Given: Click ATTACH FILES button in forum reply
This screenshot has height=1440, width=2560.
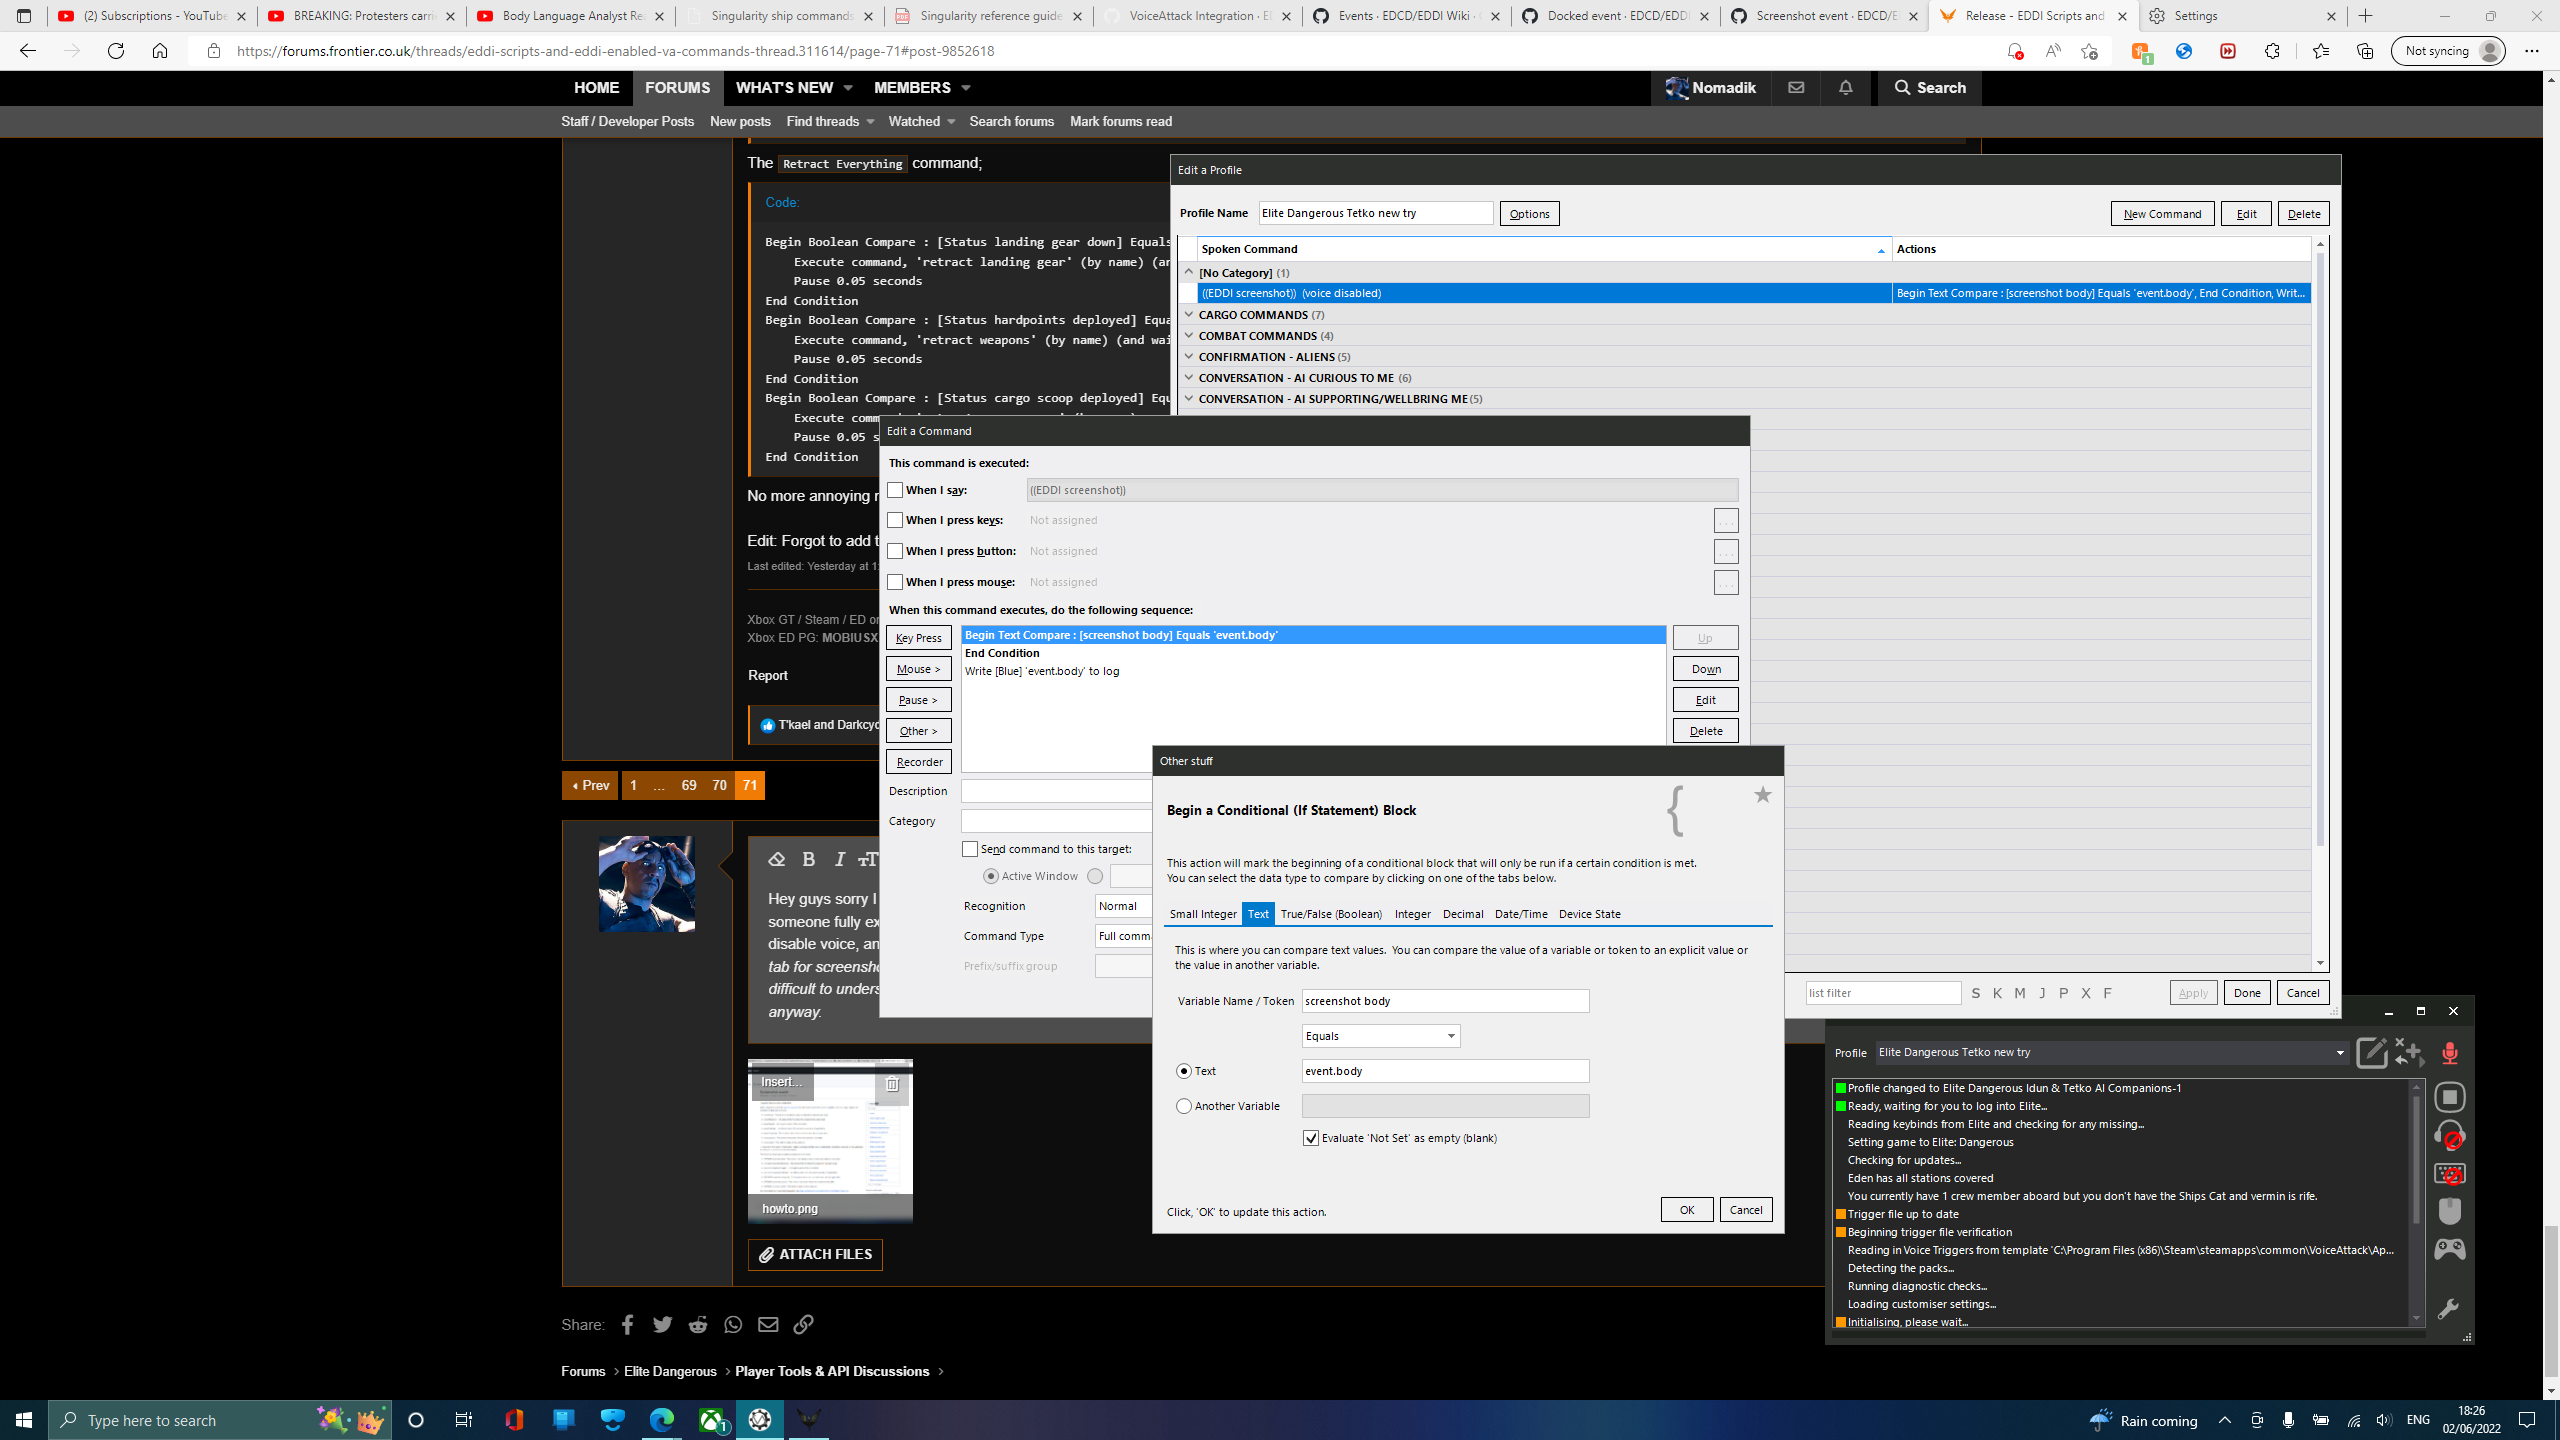Looking at the screenshot, I should click(815, 1254).
